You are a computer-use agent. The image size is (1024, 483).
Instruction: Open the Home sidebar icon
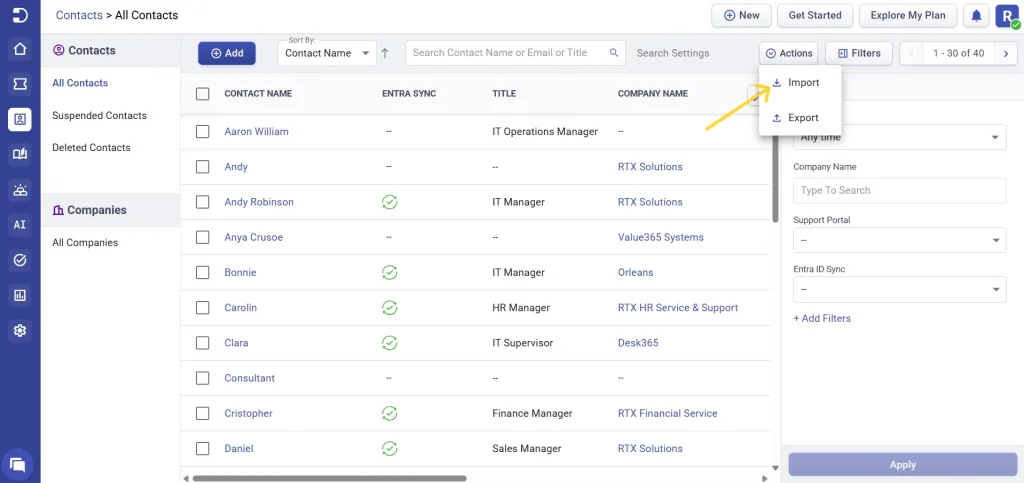click(20, 50)
